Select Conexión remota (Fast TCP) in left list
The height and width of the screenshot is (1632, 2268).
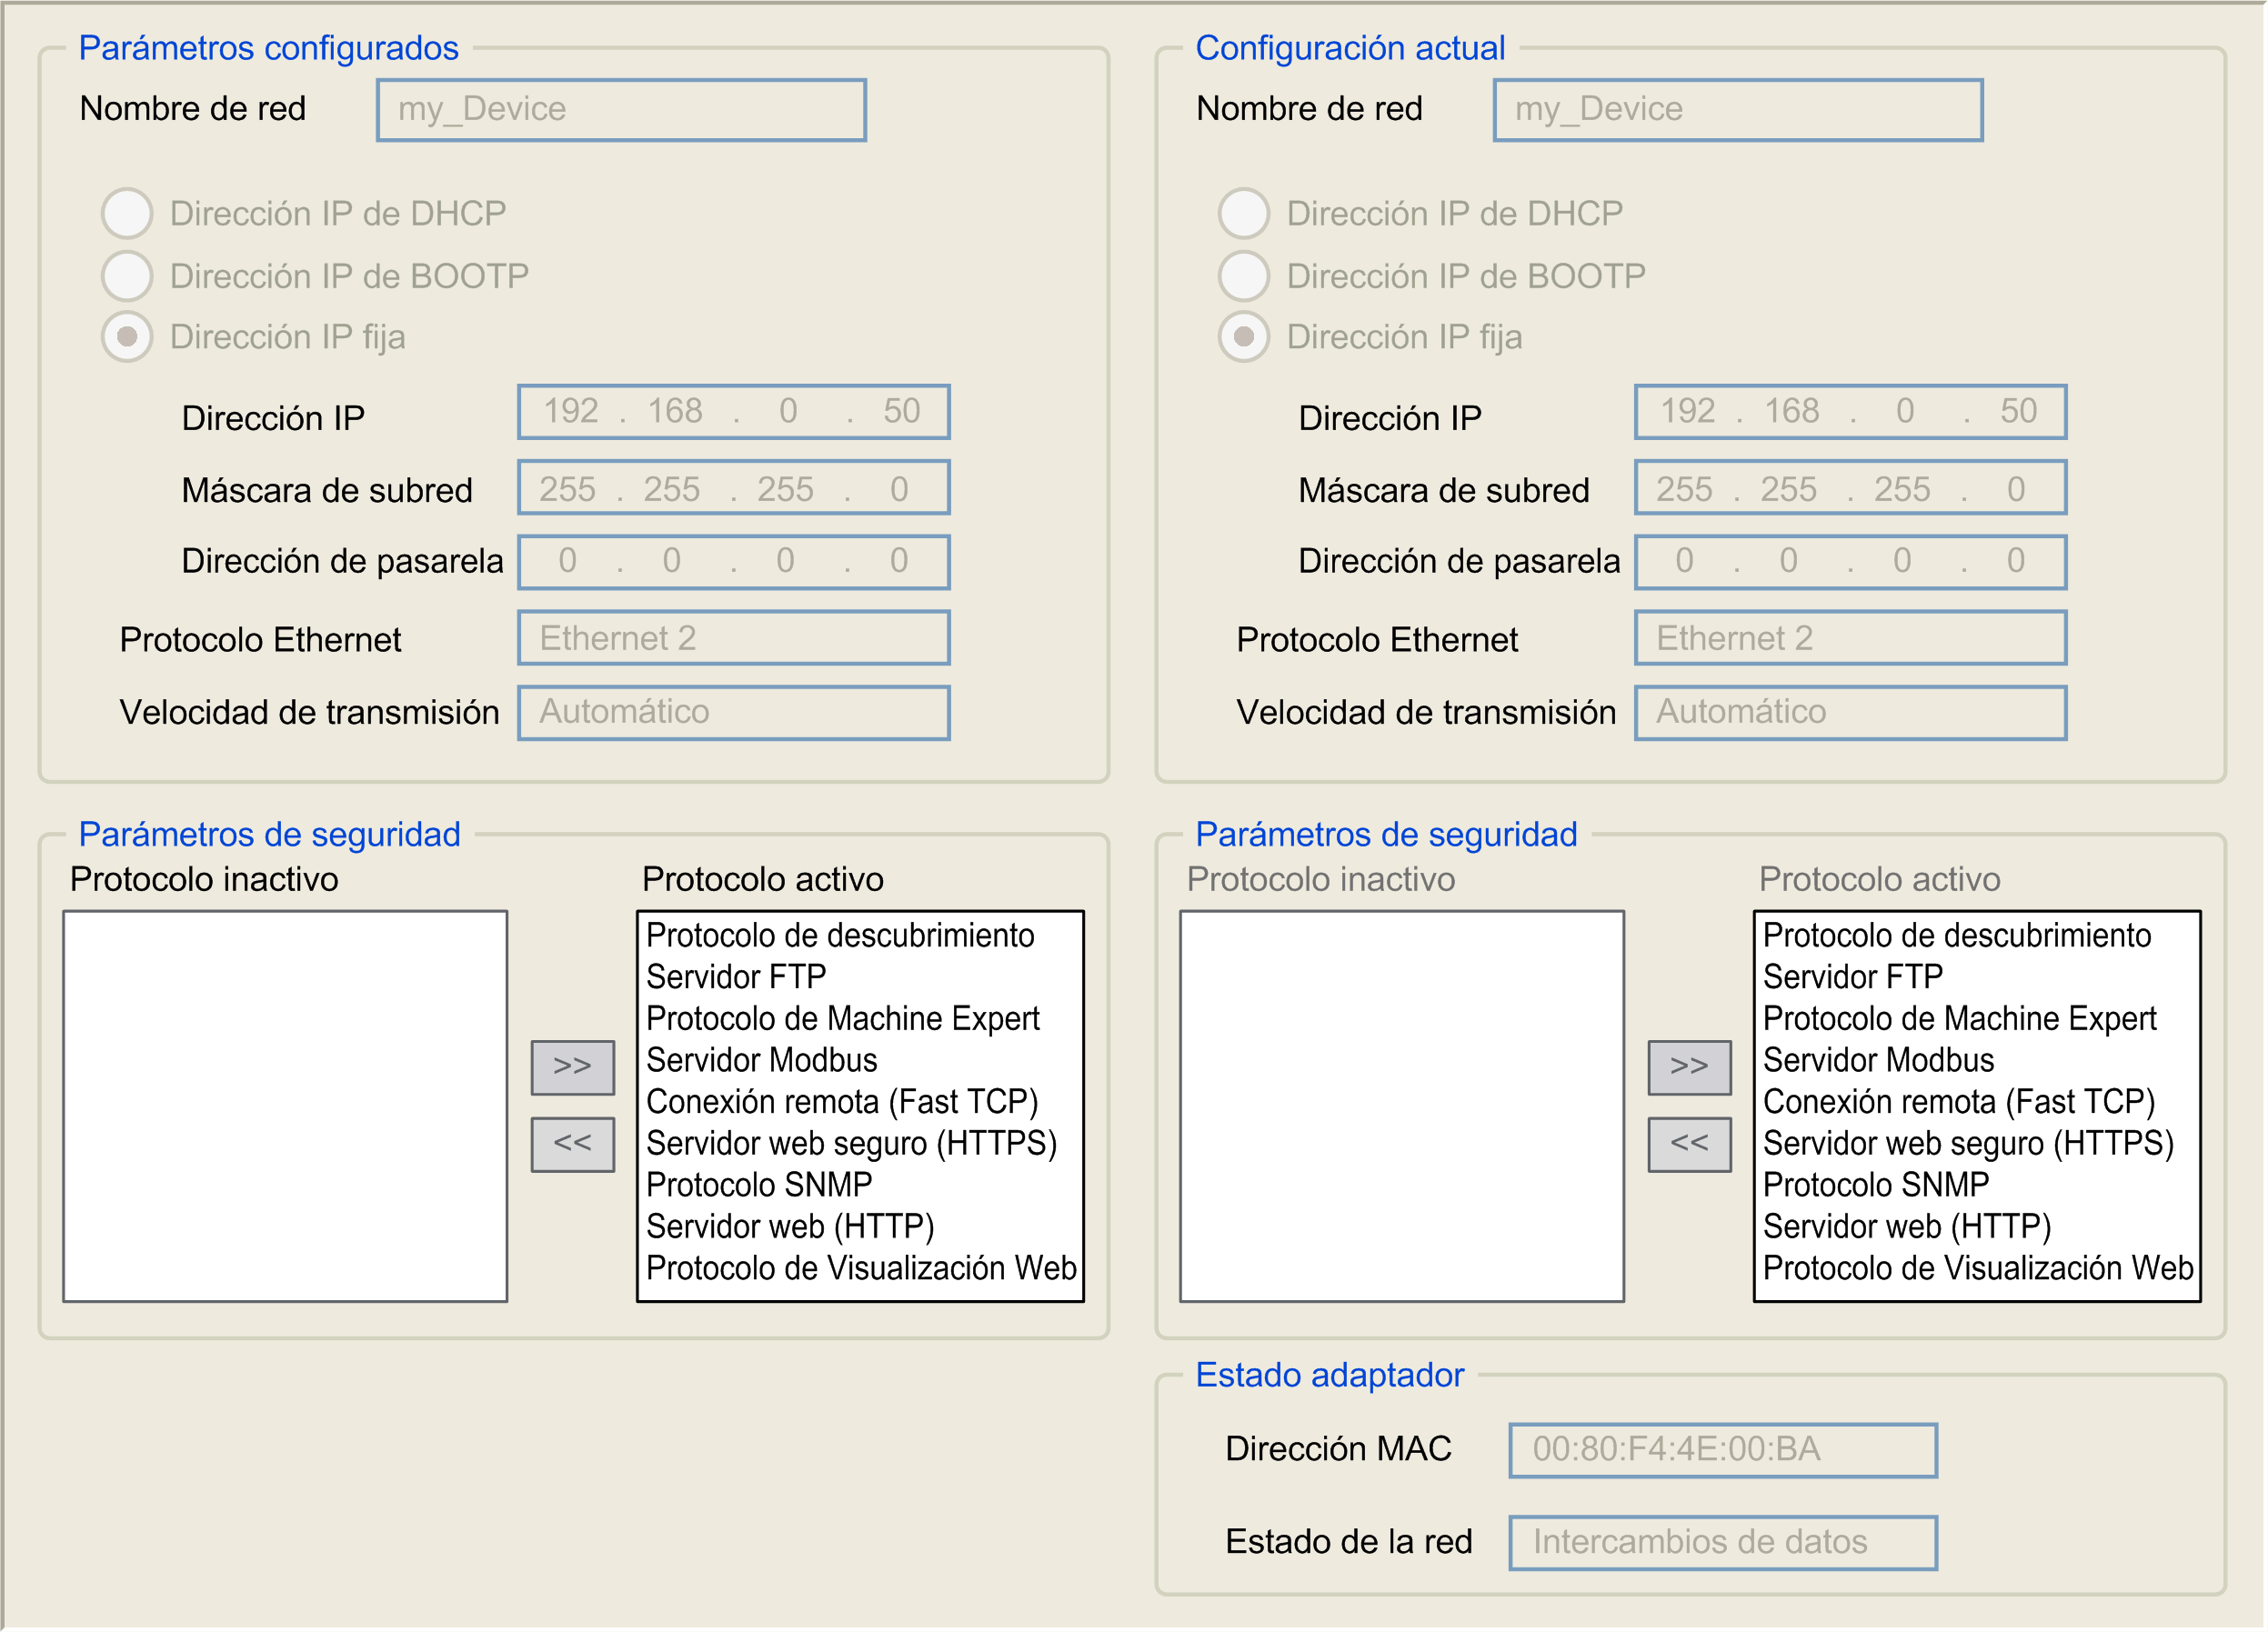[x=842, y=1102]
